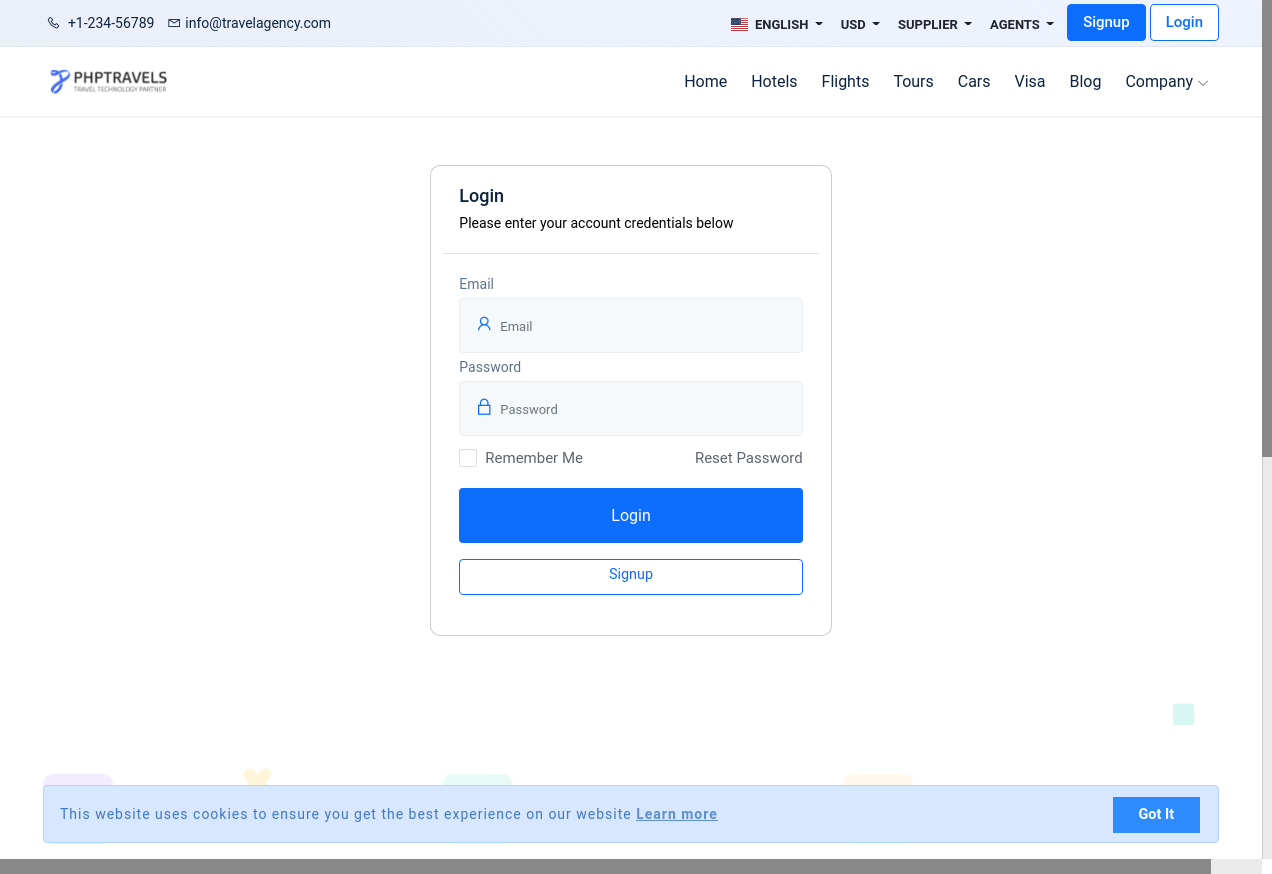
Task: Tick the Remember Me checkbox
Action: click(468, 458)
